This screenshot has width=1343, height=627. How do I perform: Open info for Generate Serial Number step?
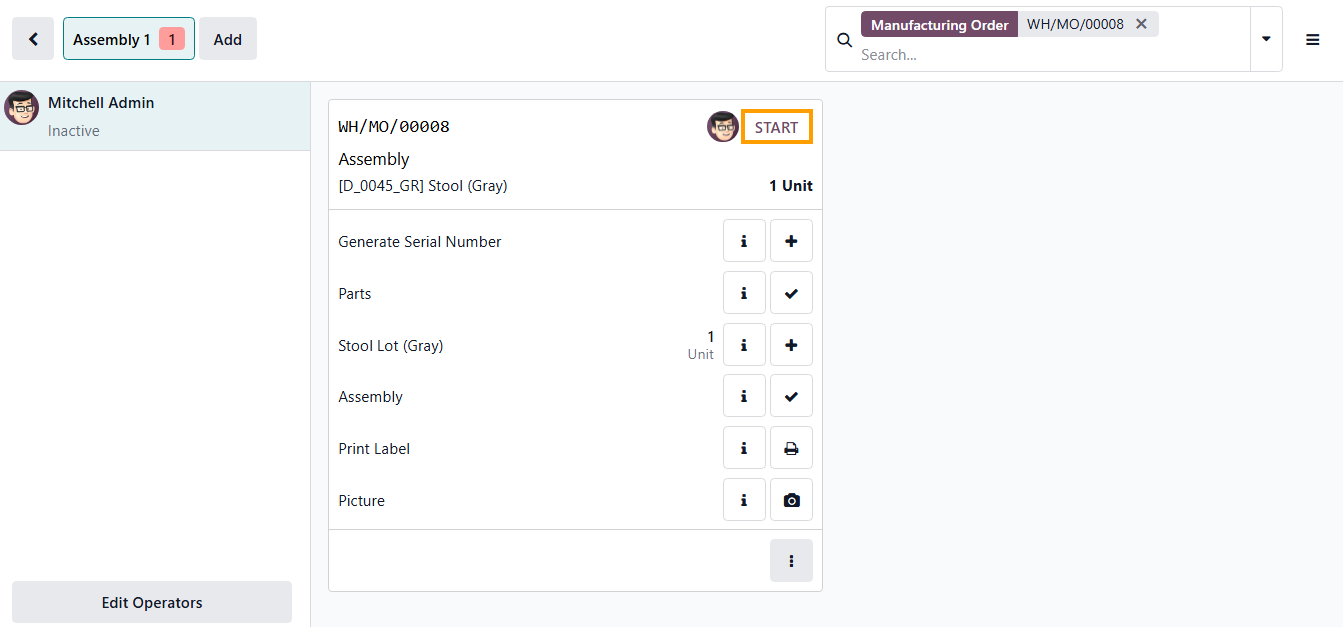pyautogui.click(x=744, y=241)
